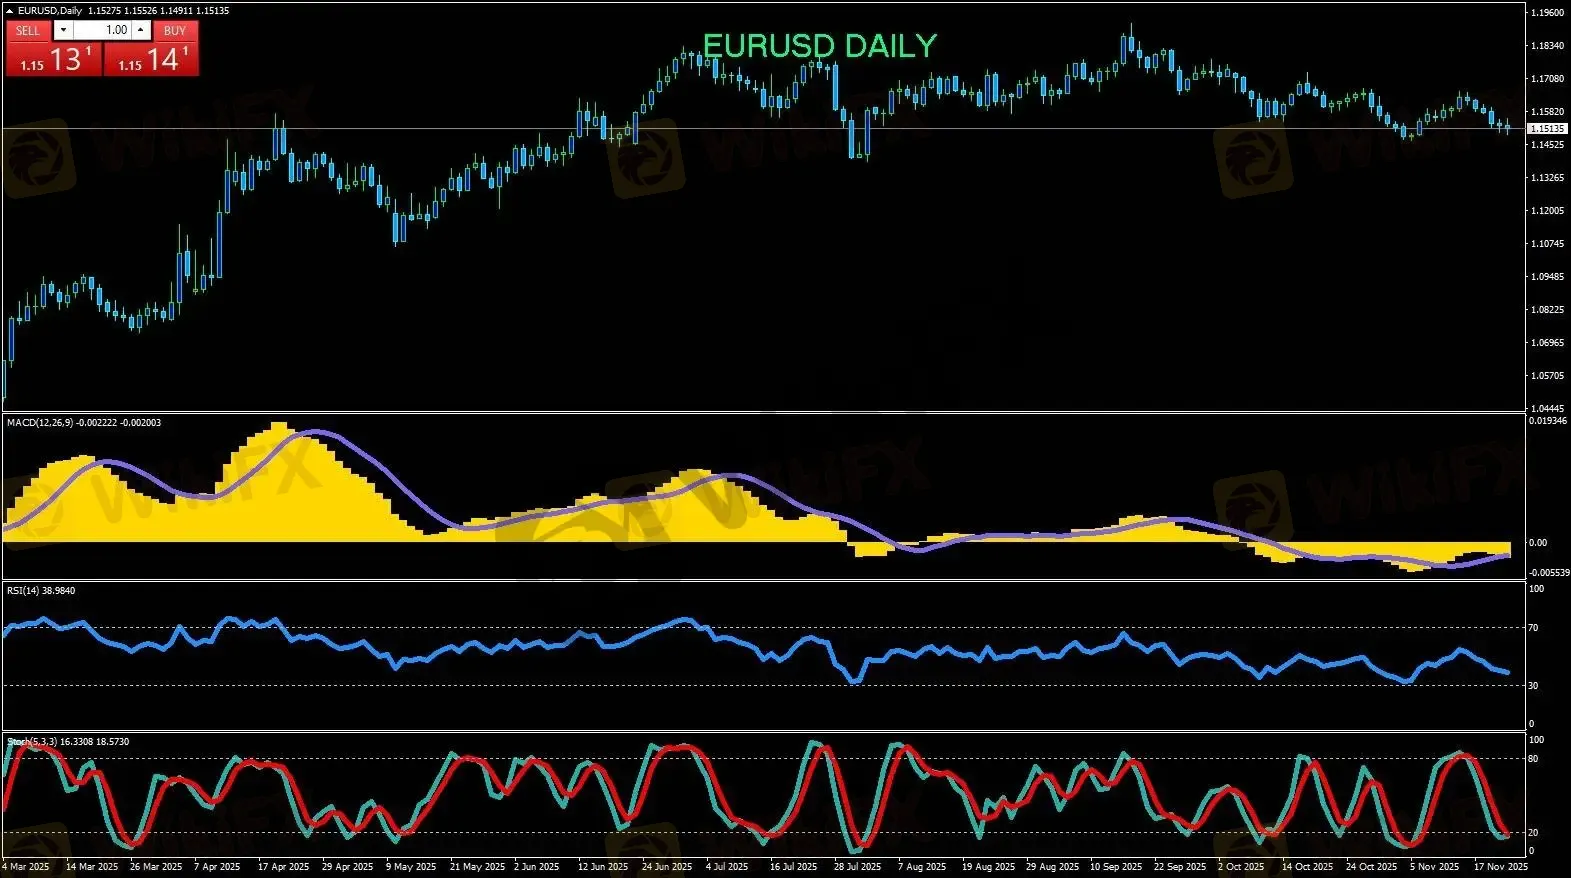Click the 5 Nov 2025 date label
The width and height of the screenshot is (1571, 878).
(x=1435, y=867)
